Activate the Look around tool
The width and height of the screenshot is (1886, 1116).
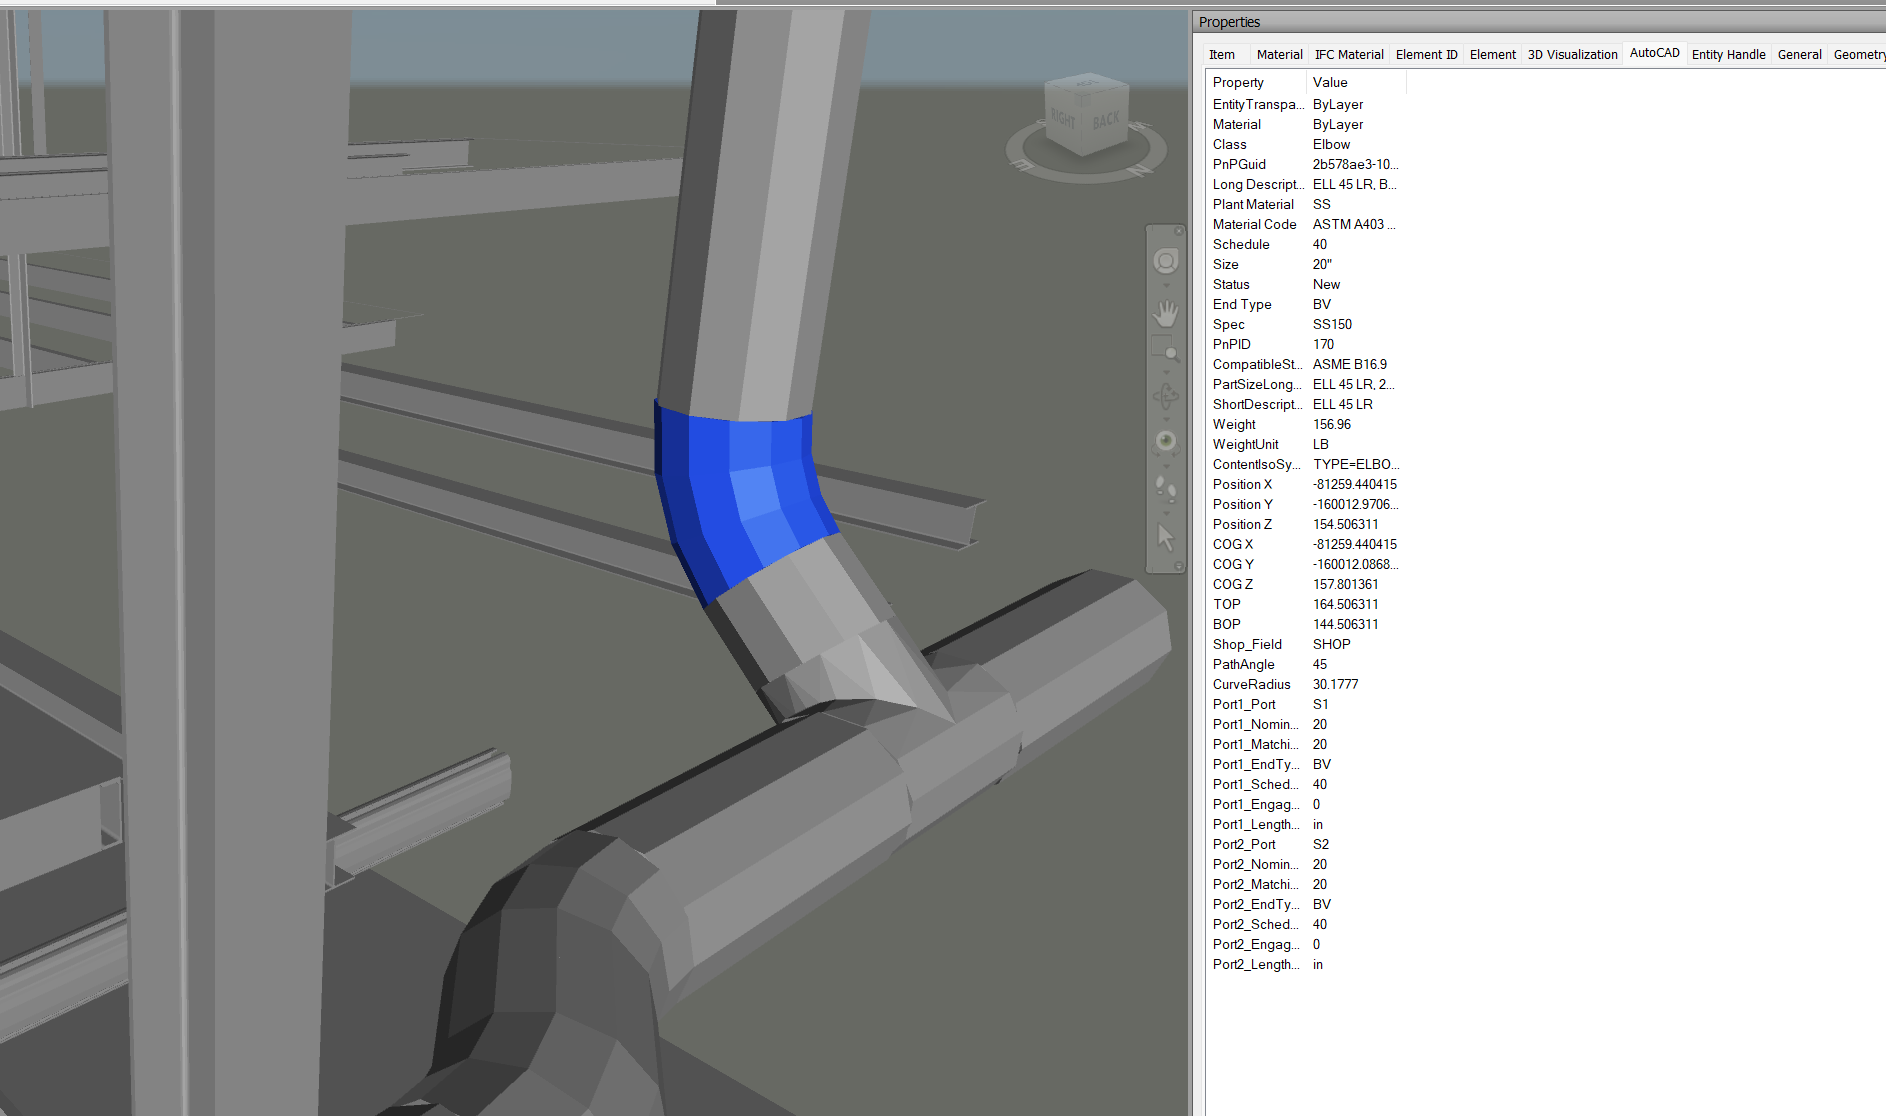[x=1165, y=439]
